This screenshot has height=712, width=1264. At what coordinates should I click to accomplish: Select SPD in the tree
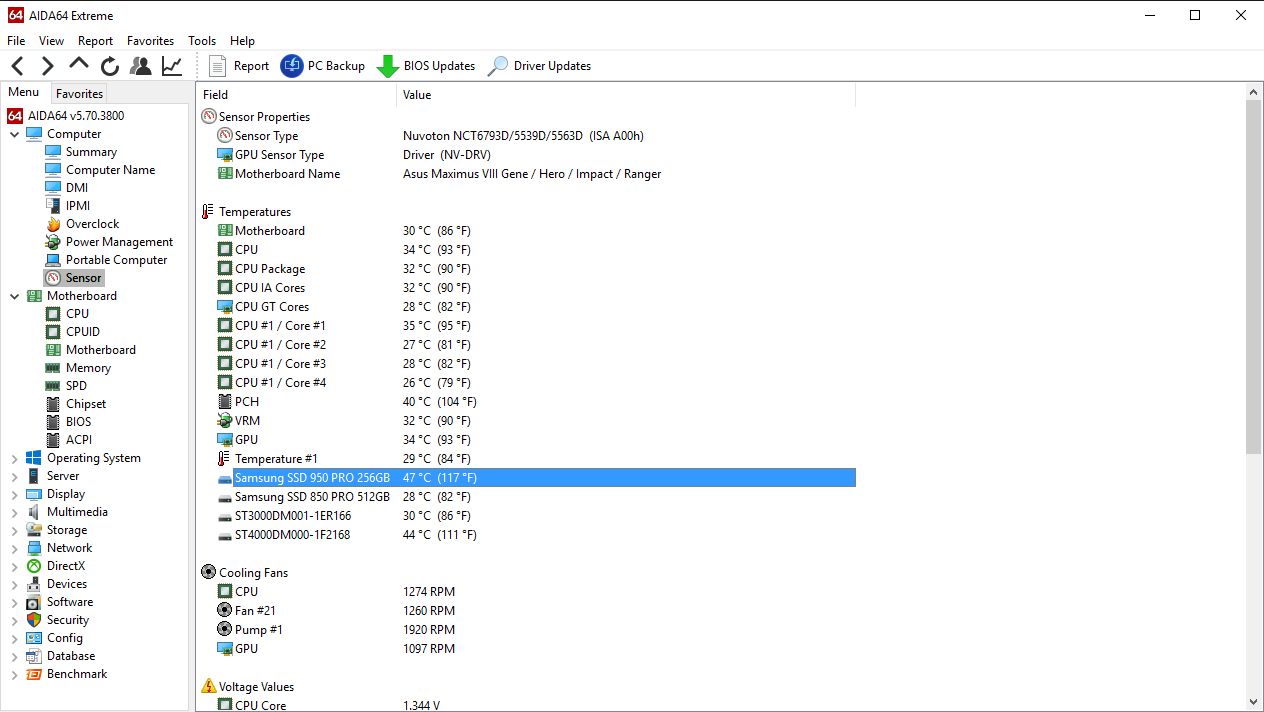76,386
